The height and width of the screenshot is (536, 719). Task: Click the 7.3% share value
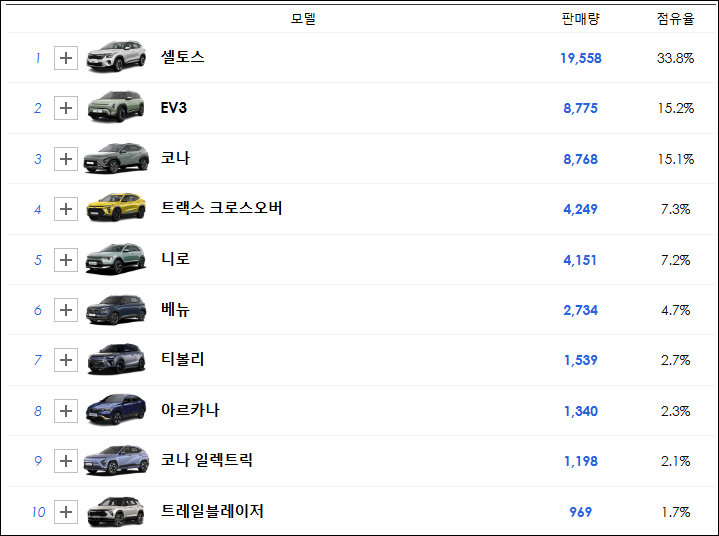coord(675,209)
